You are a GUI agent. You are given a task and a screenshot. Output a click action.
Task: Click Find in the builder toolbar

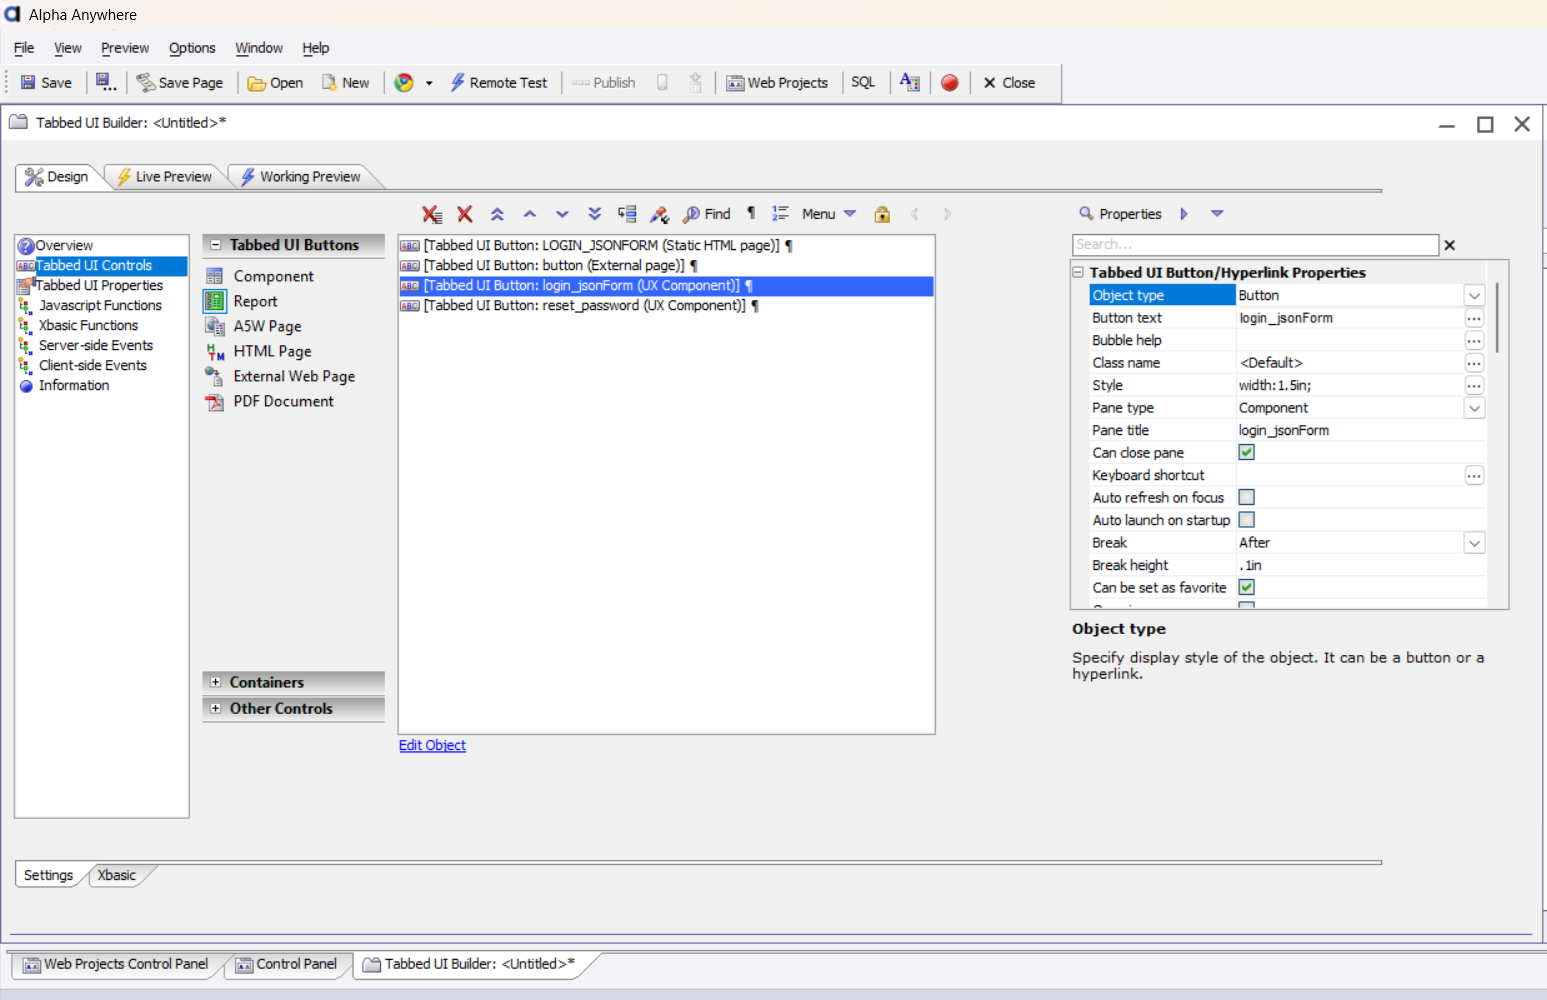[x=707, y=214]
